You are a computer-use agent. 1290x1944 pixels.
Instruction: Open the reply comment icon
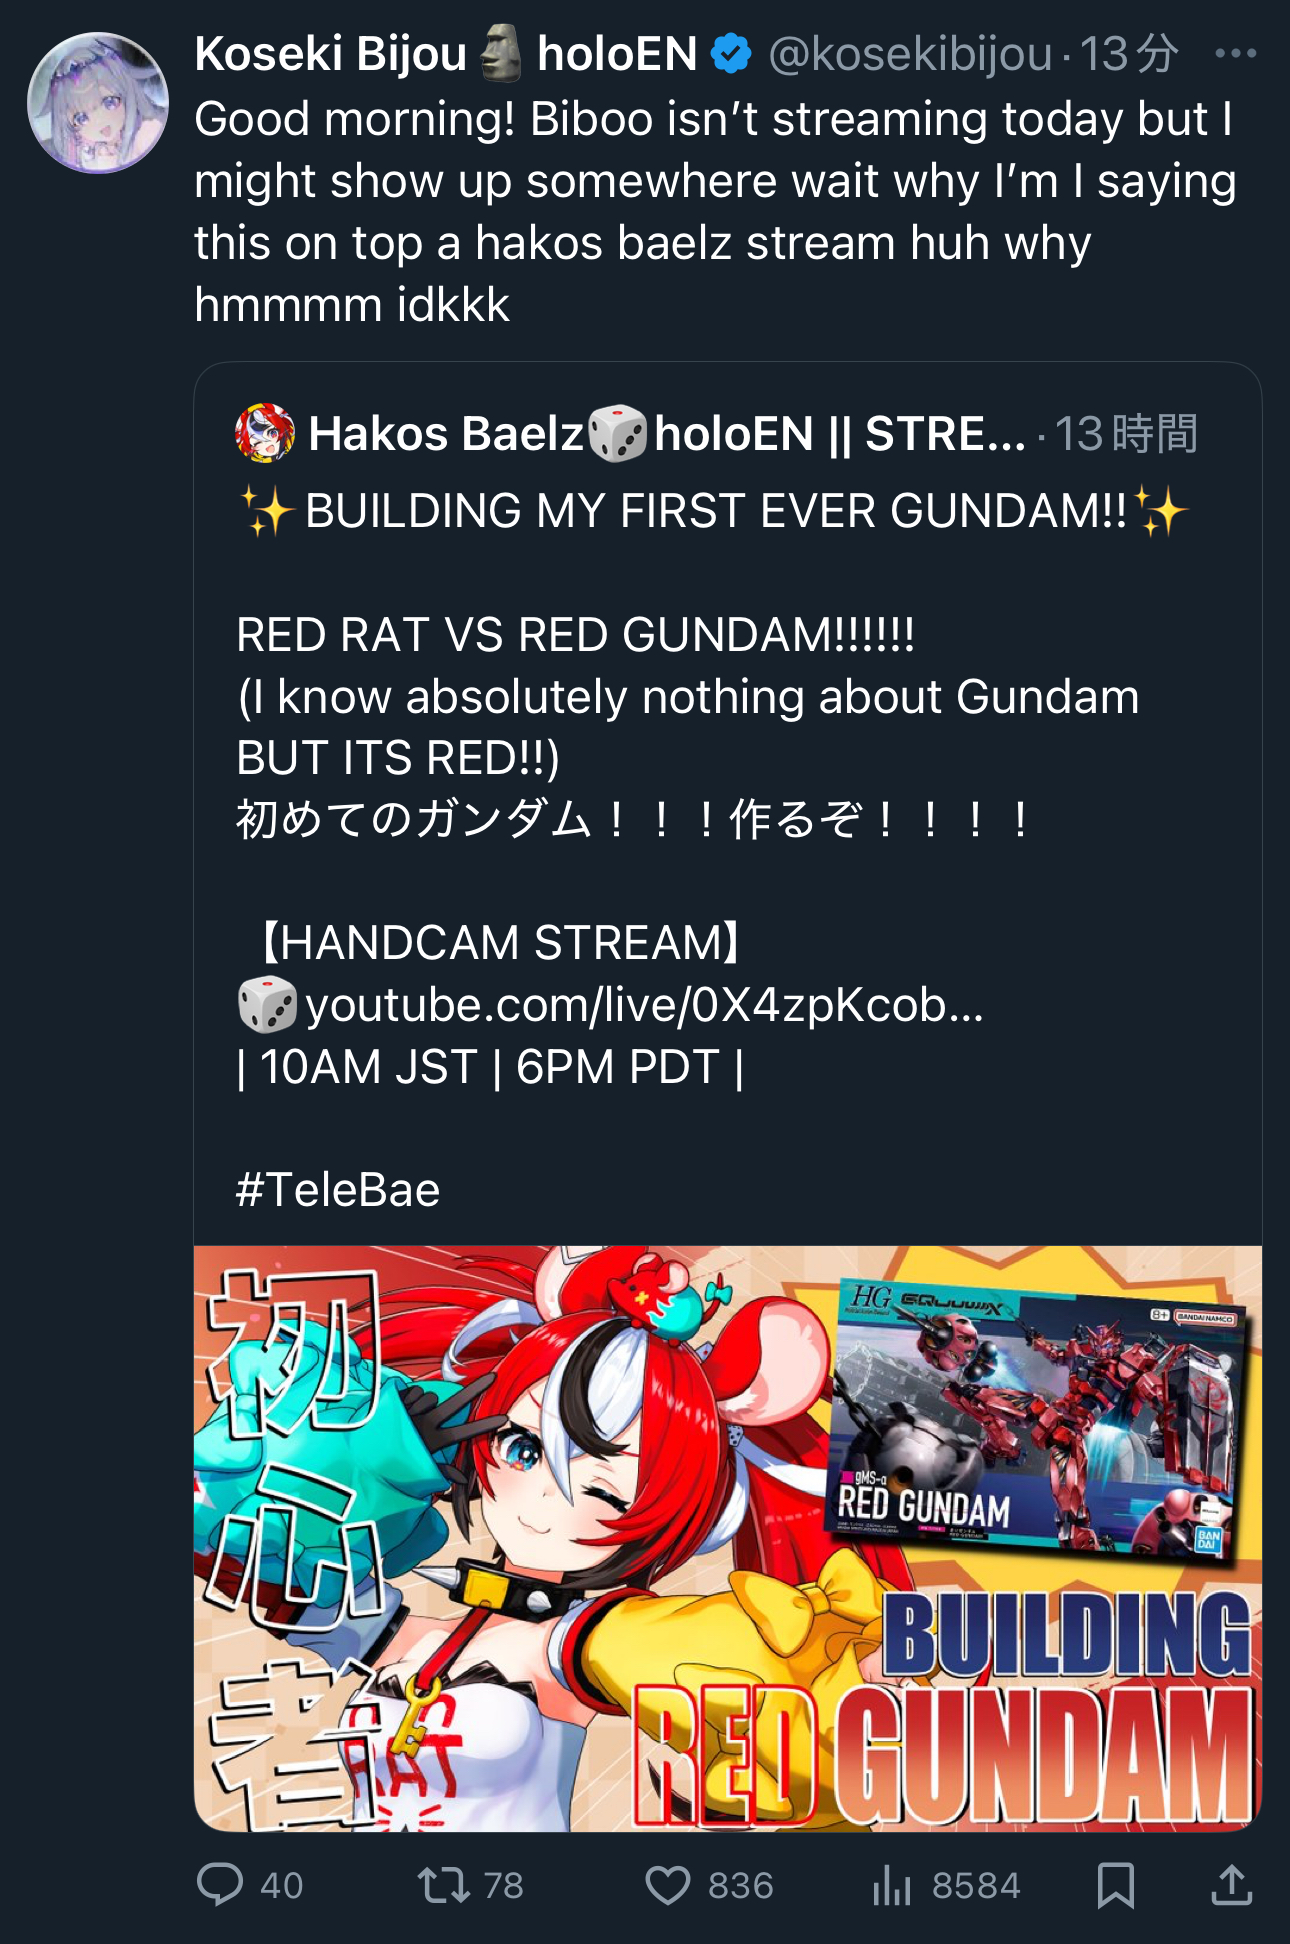pyautogui.click(x=219, y=1885)
